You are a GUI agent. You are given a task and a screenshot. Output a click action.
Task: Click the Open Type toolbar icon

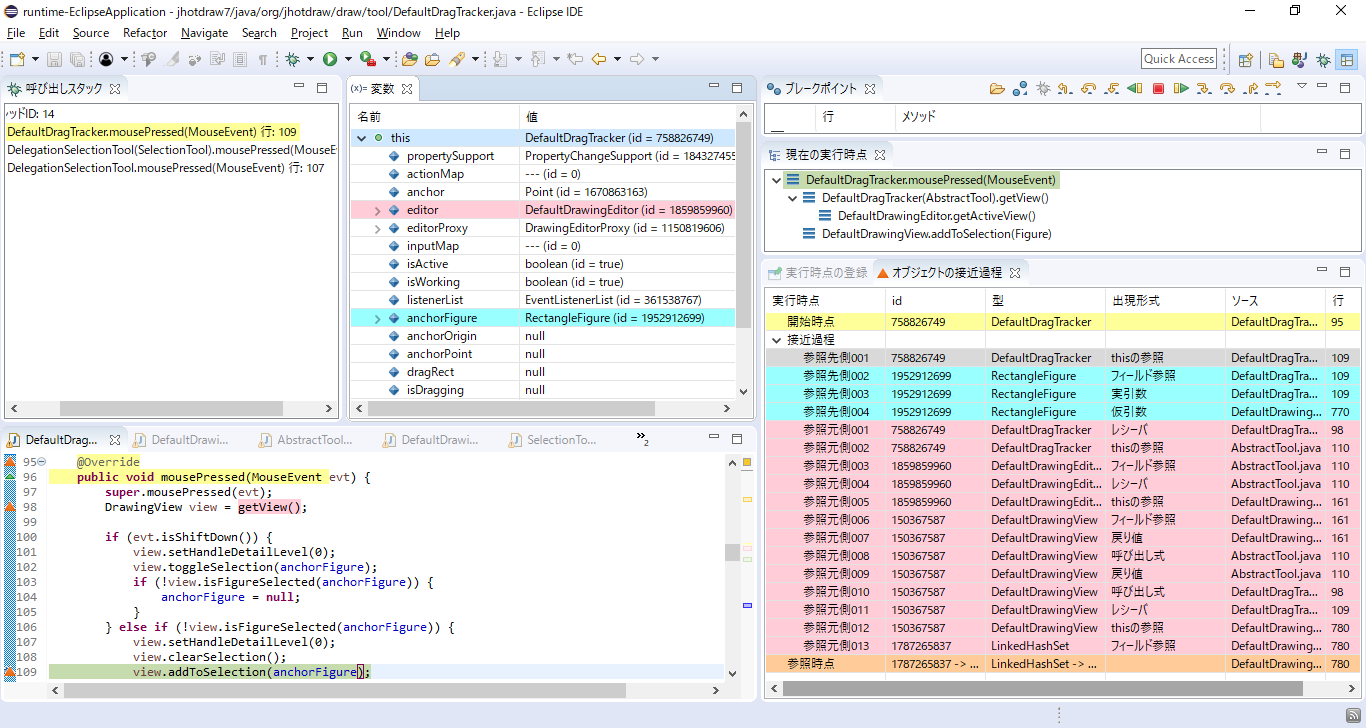point(409,59)
